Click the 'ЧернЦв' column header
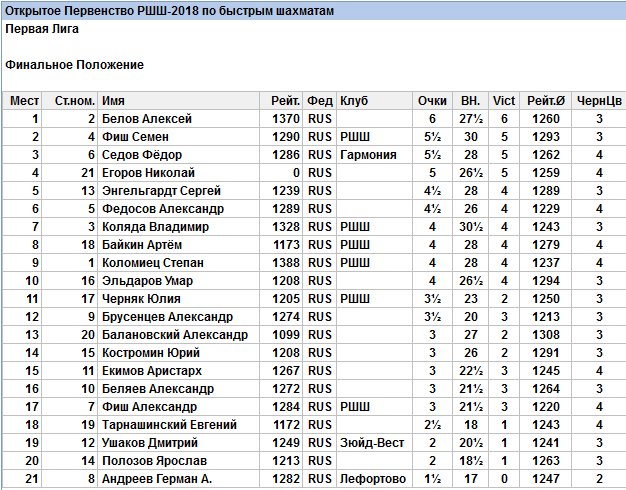The image size is (626, 490). 599,101
